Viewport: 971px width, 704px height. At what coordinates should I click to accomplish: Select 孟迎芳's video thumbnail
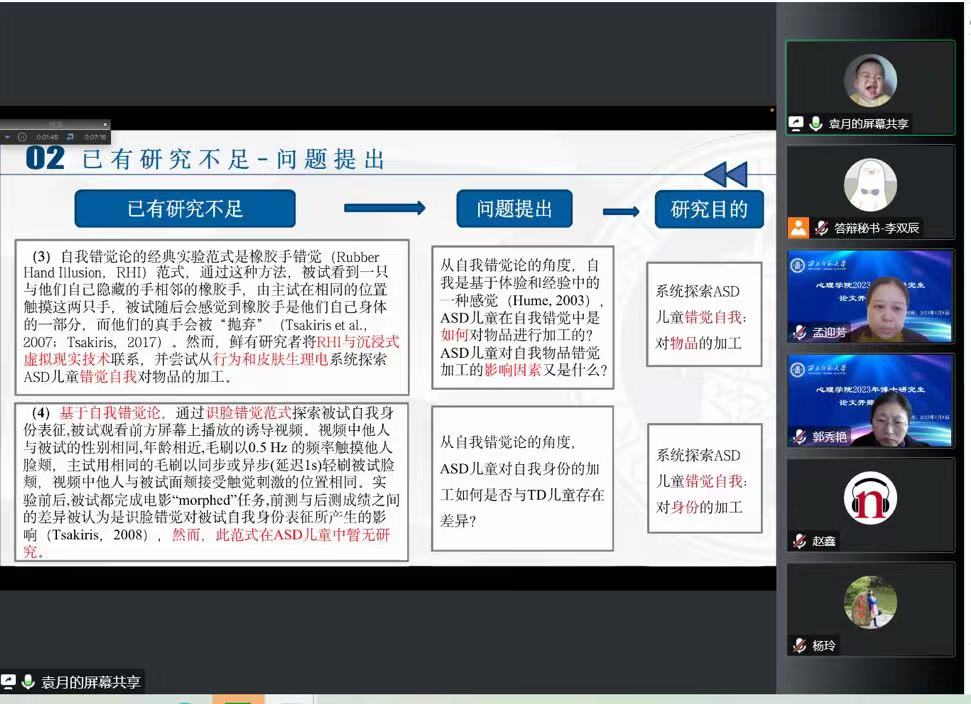[870, 296]
